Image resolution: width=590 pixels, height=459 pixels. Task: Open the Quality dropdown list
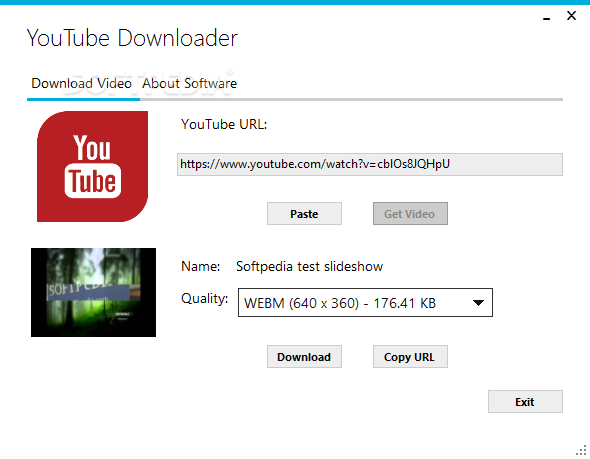365,302
